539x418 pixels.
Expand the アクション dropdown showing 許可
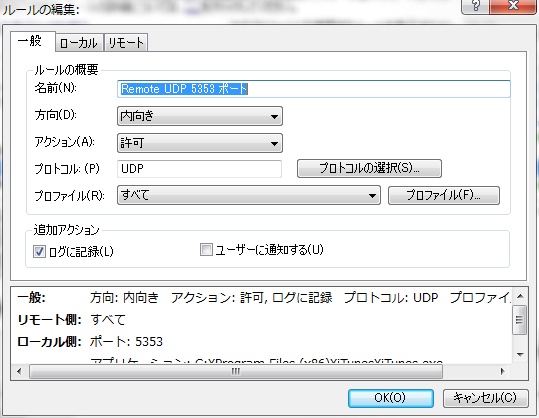pos(200,143)
